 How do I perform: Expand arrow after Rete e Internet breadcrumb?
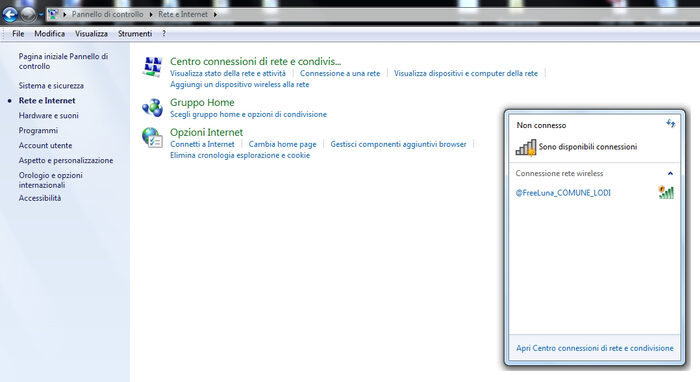[x=215, y=15]
